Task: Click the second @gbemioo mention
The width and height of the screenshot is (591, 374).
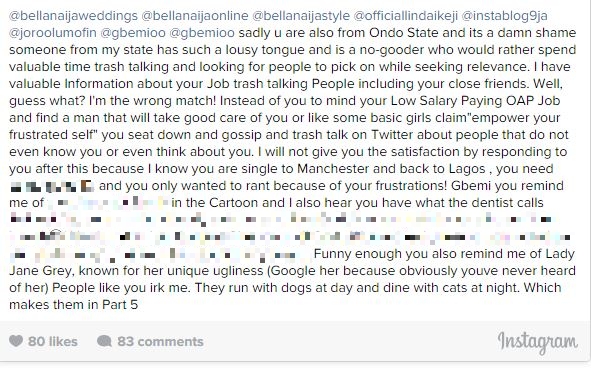Action: click(202, 33)
